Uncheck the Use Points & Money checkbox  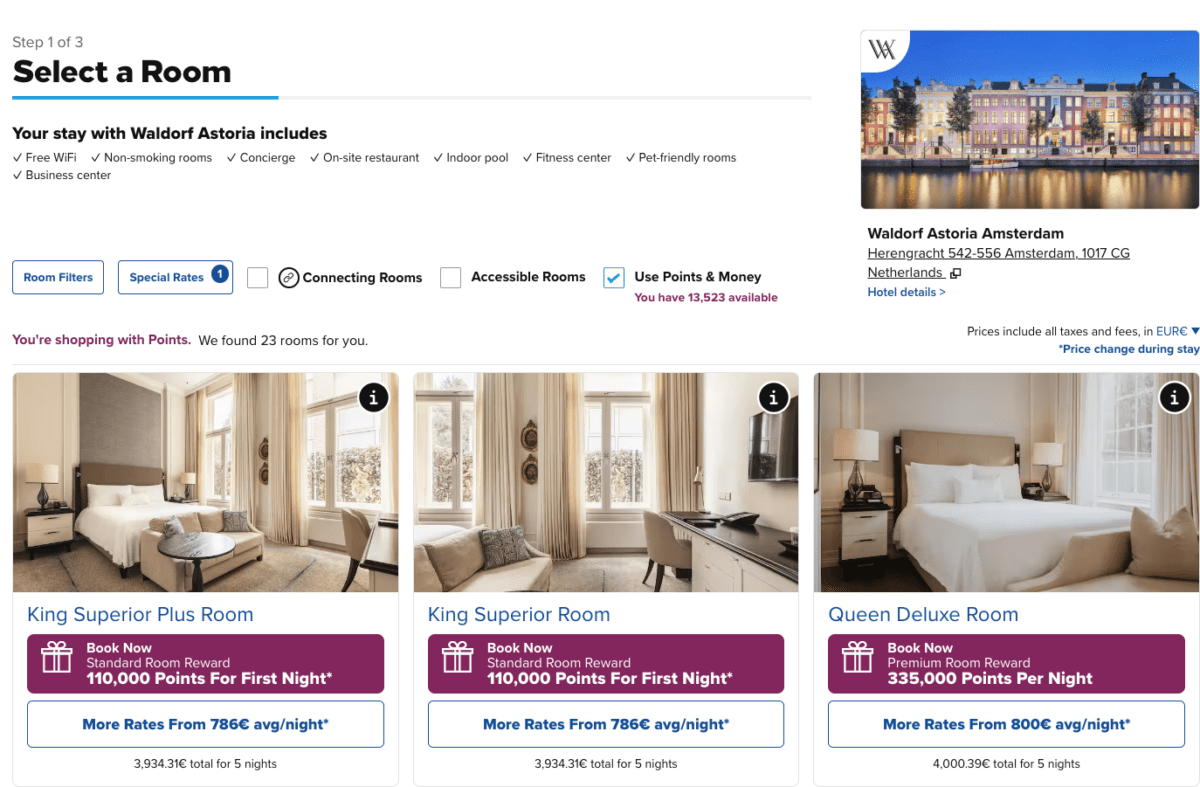pyautogui.click(x=614, y=278)
